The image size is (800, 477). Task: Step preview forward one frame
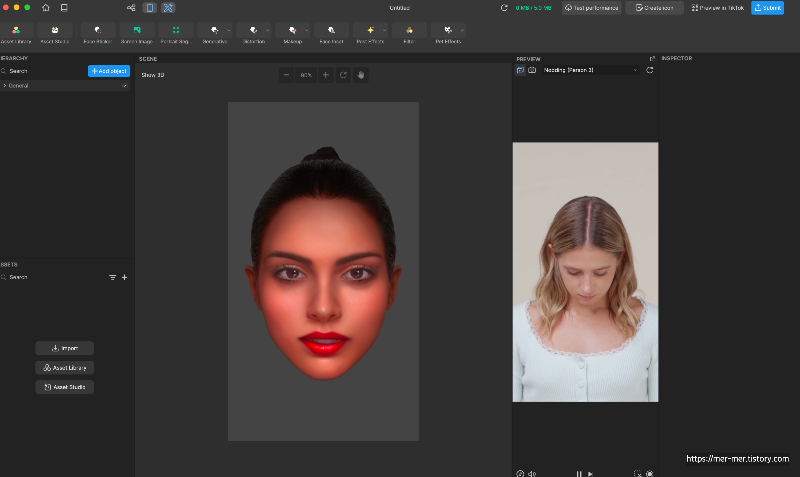click(590, 473)
